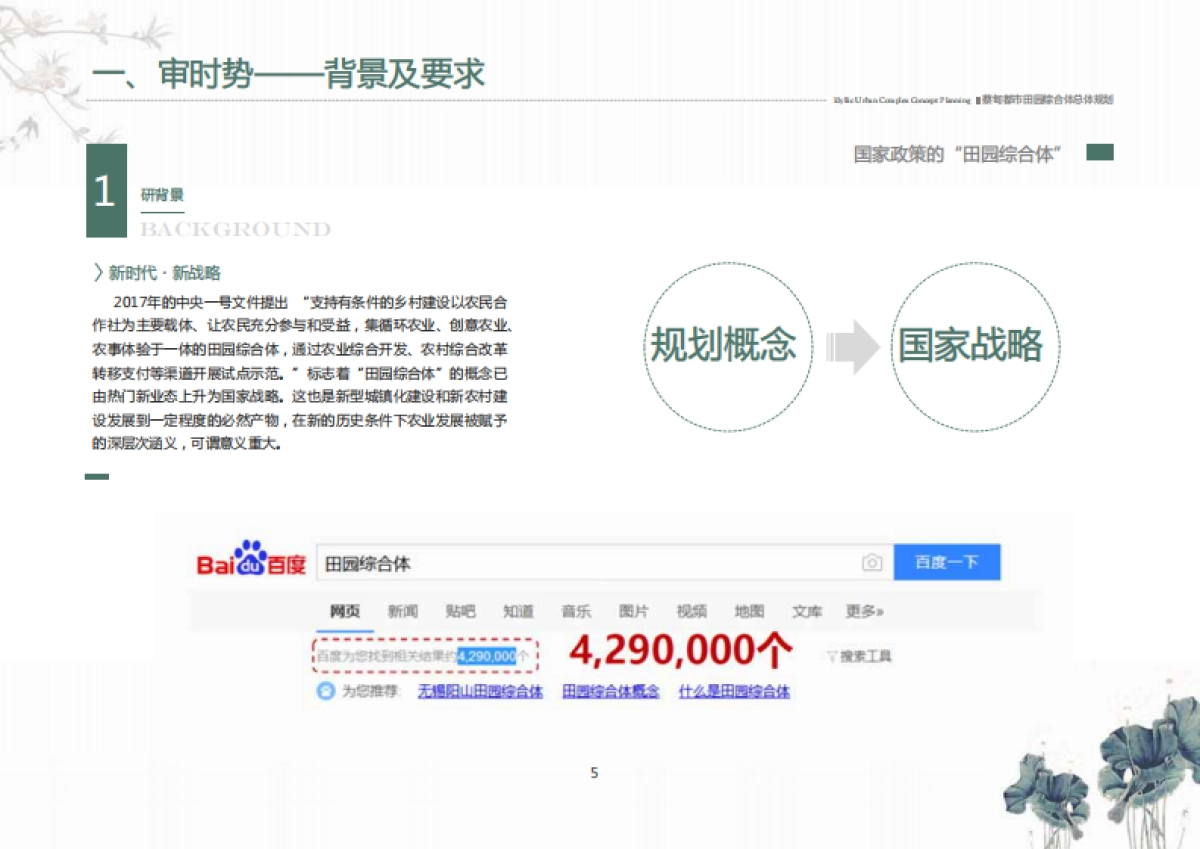Click the green number 1 section block

coord(106,191)
